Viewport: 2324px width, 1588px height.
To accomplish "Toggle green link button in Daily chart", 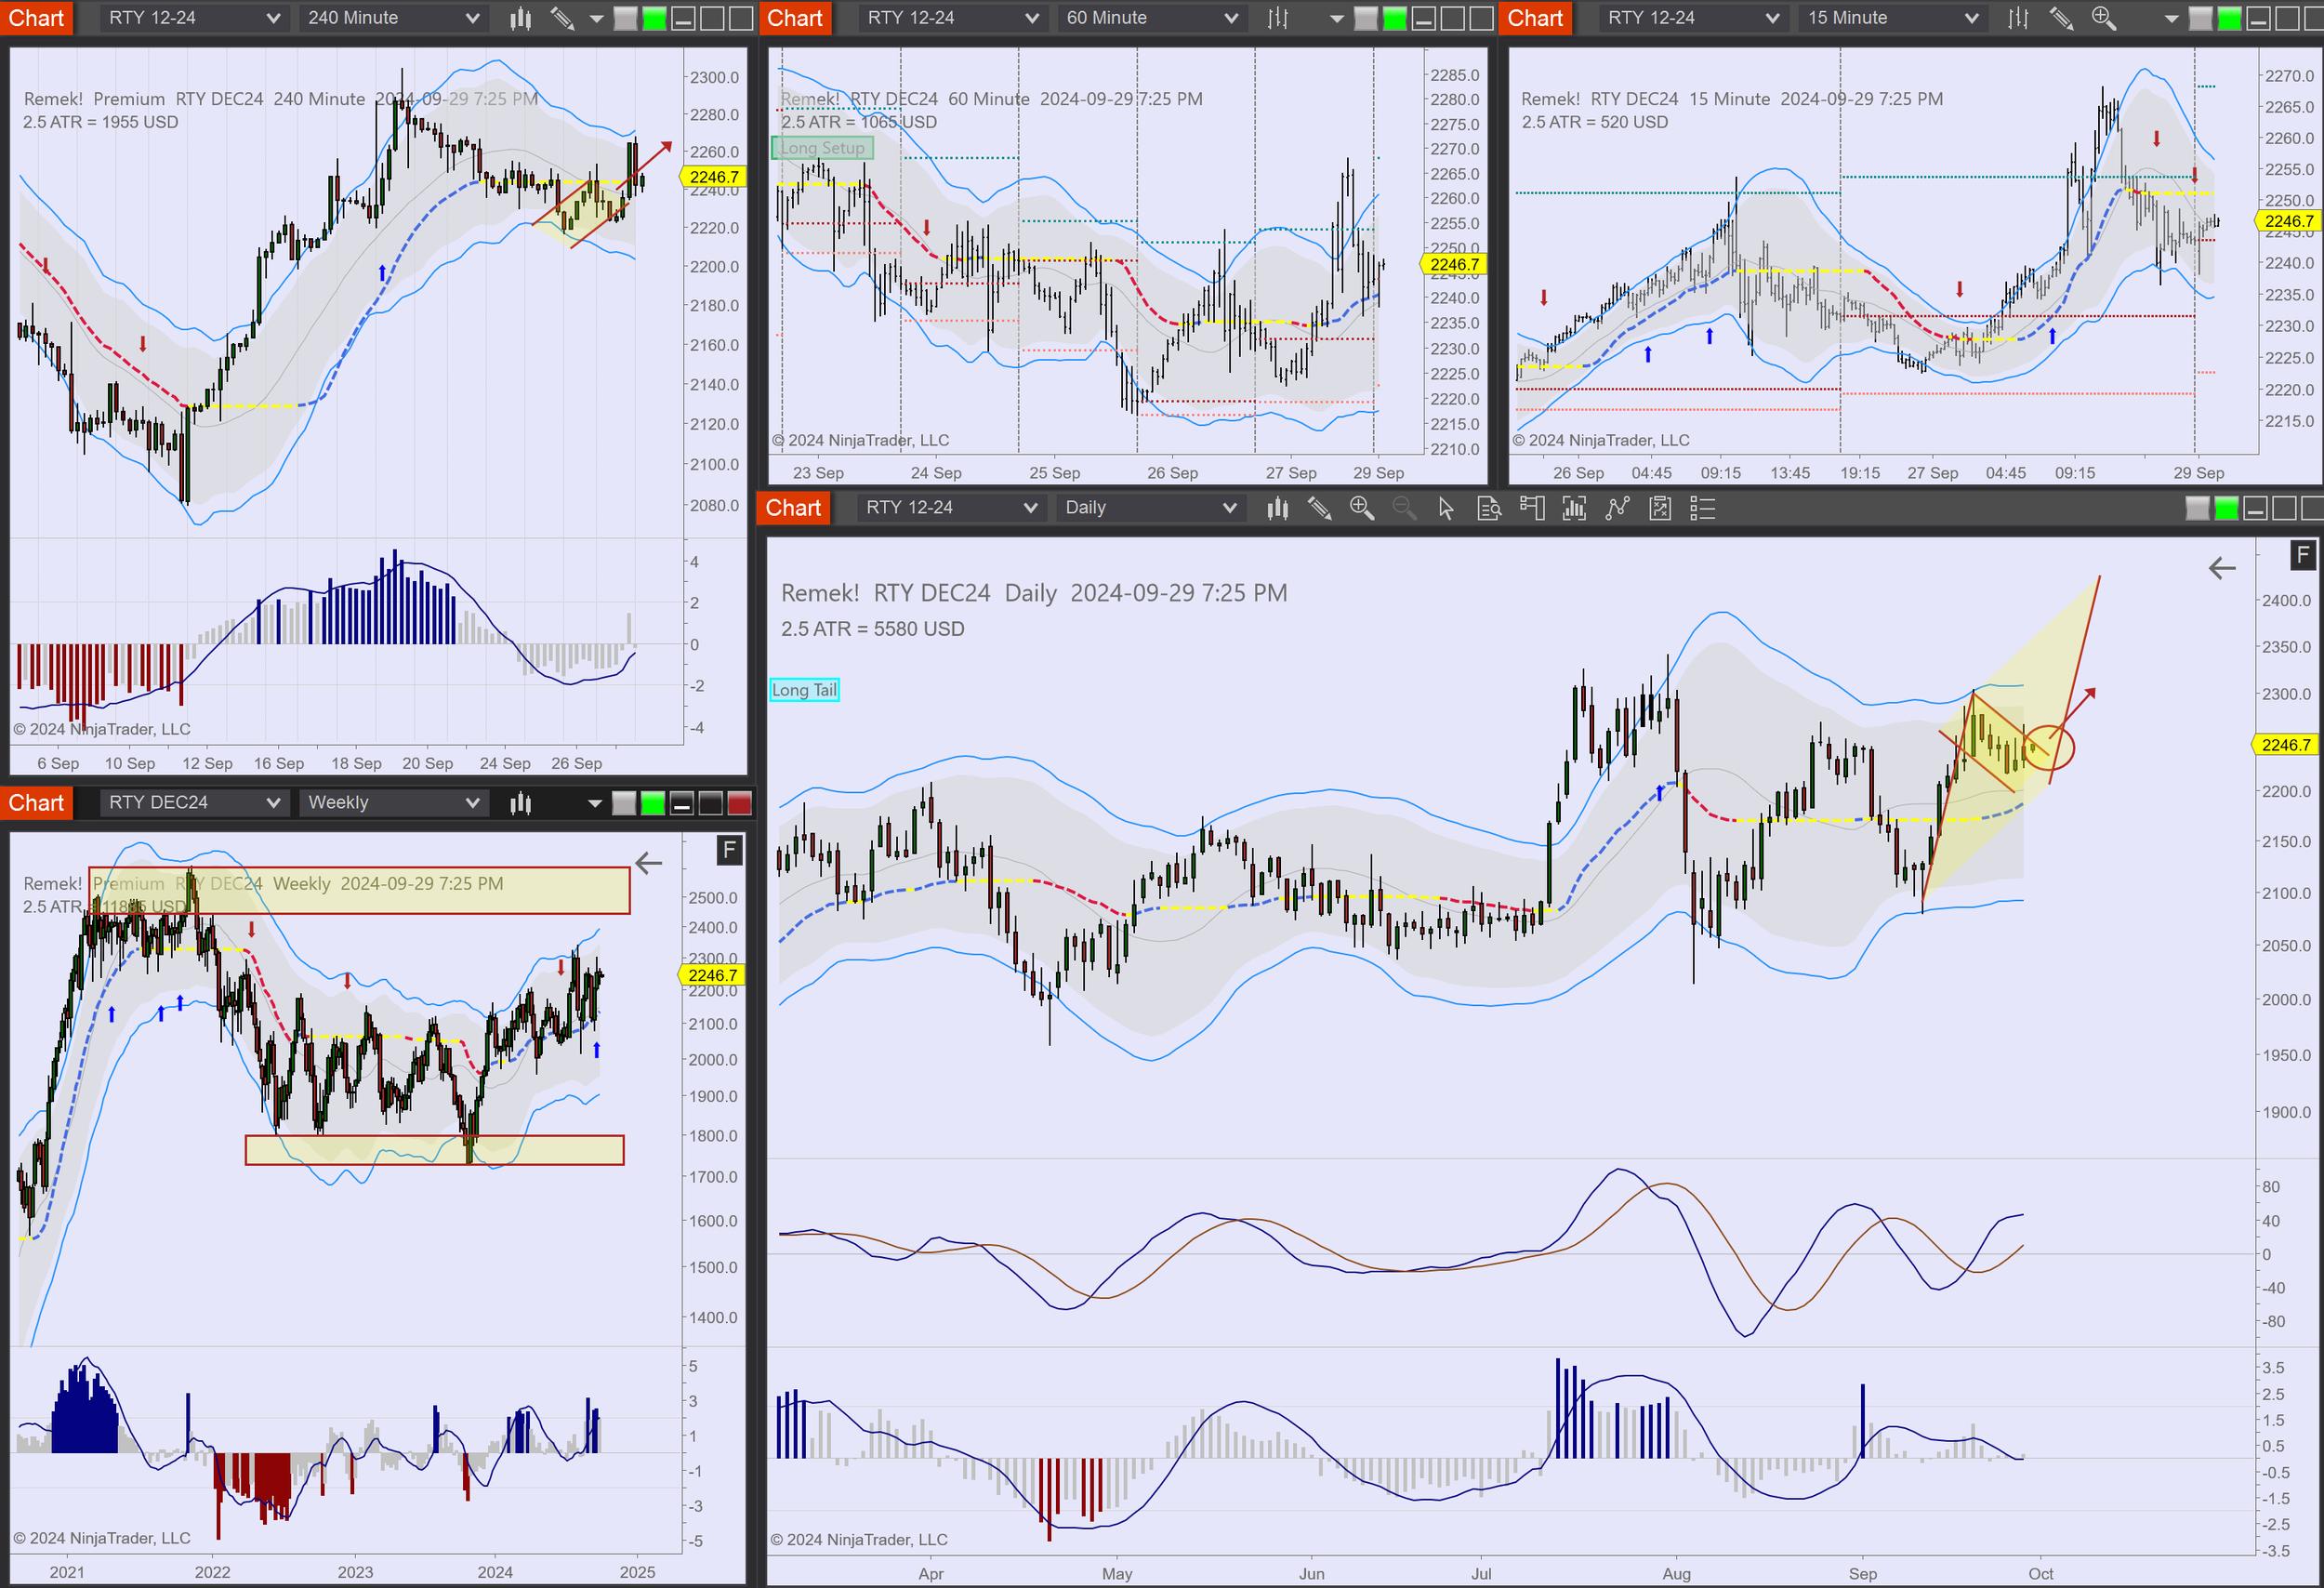I will pos(2226,508).
